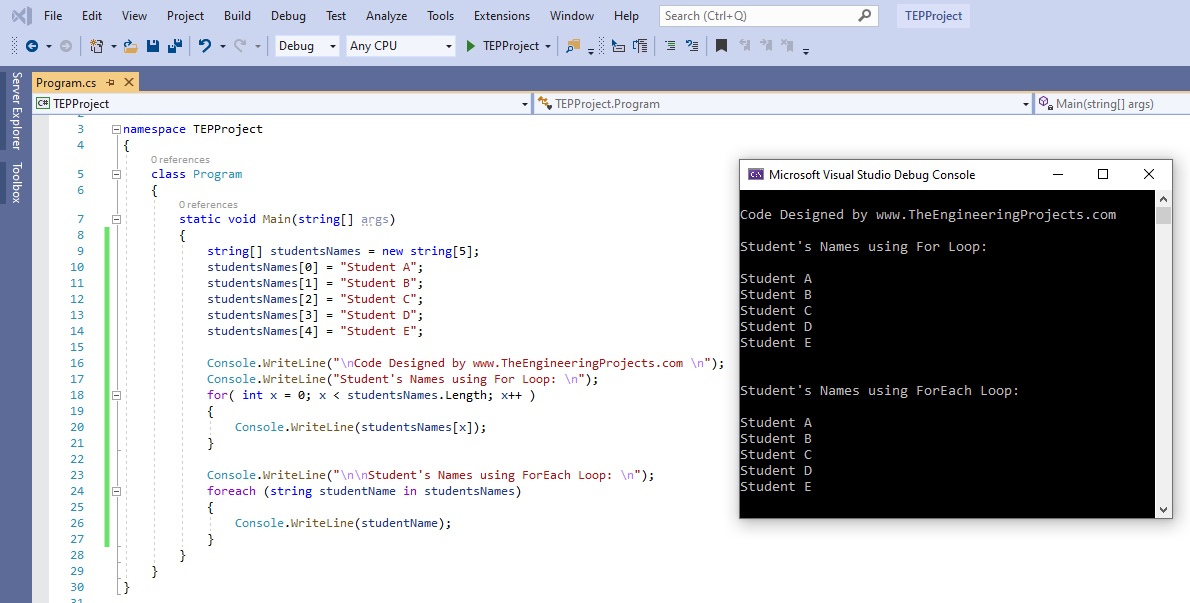Click the Save All icon
Image resolution: width=1190 pixels, height=603 pixels.
click(x=174, y=46)
